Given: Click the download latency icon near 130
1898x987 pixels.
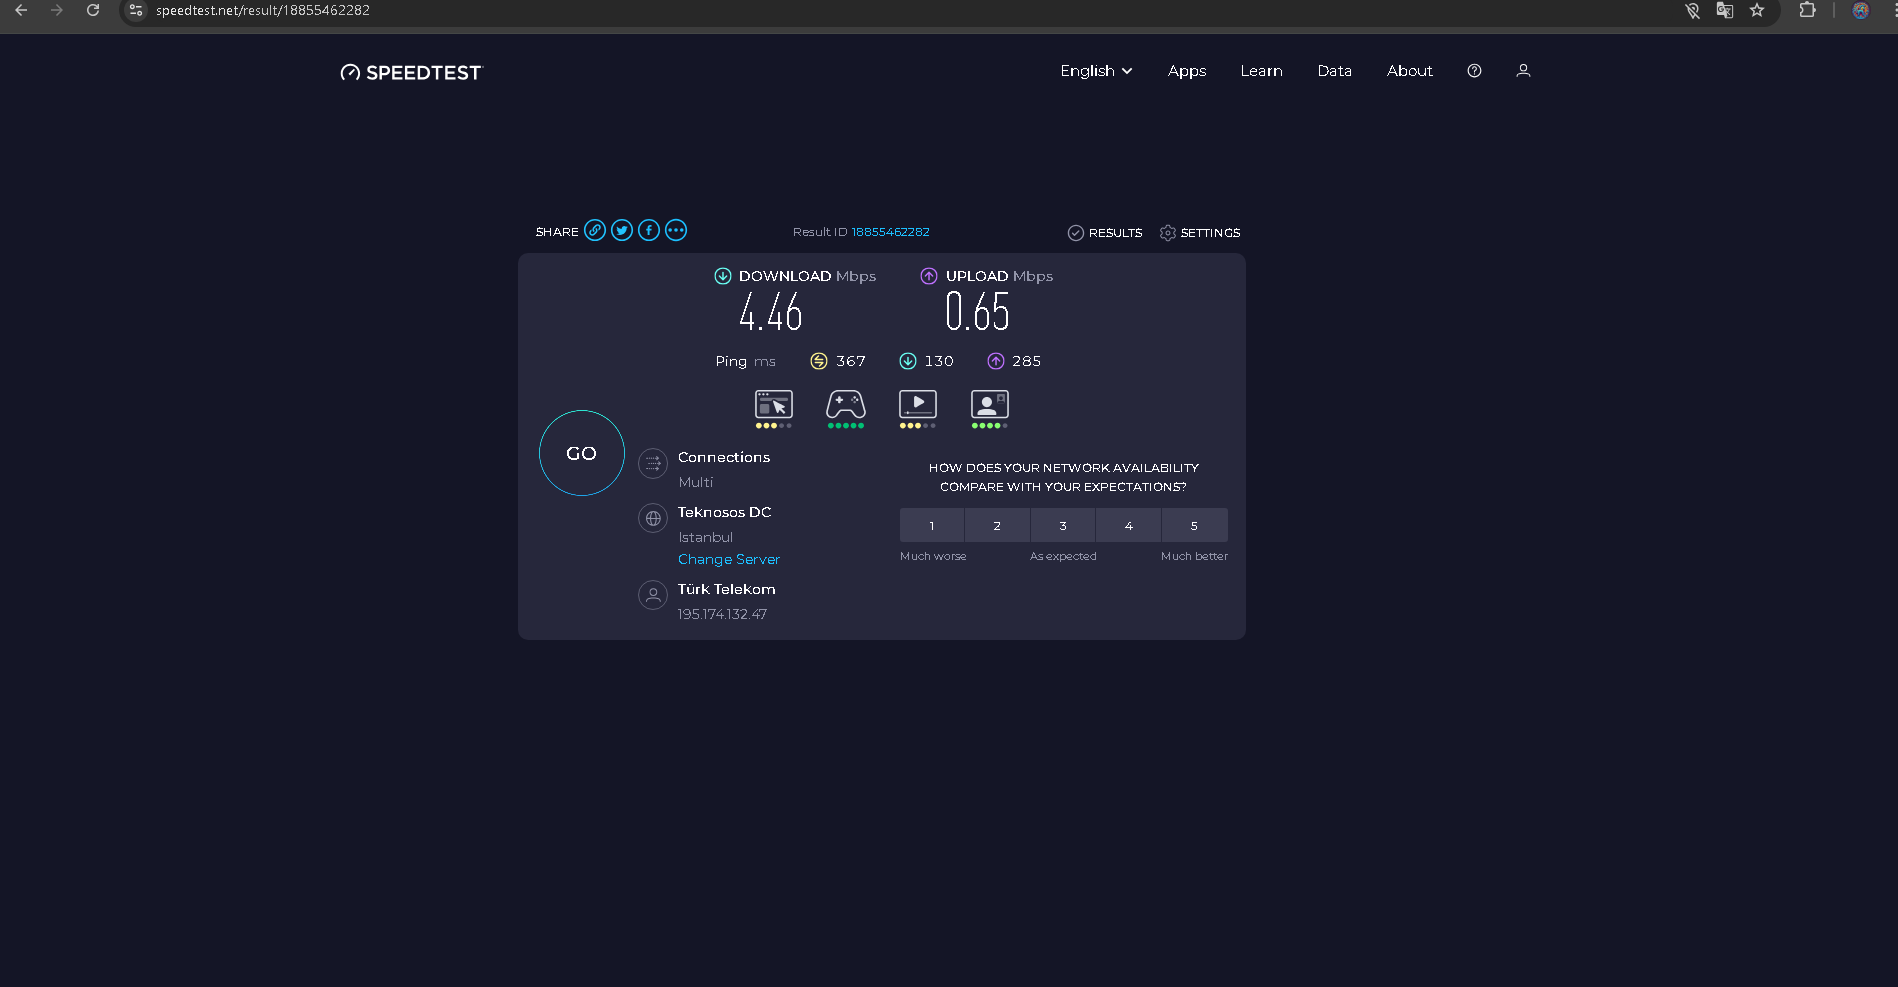Looking at the screenshot, I should point(908,361).
